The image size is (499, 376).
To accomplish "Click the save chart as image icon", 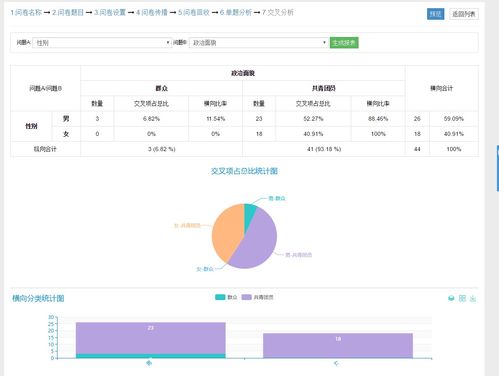I will tap(473, 299).
